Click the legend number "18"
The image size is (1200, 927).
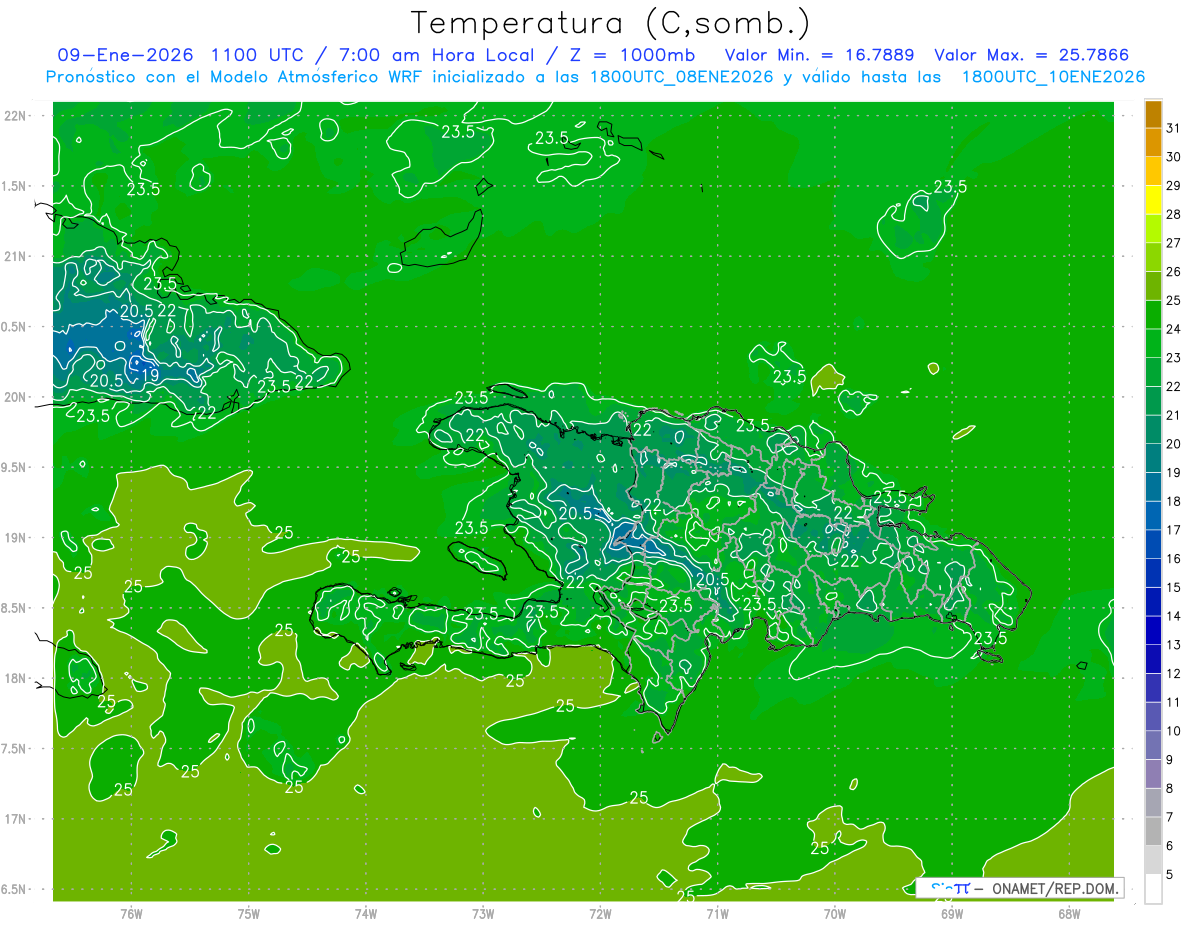pyautogui.click(x=1173, y=501)
